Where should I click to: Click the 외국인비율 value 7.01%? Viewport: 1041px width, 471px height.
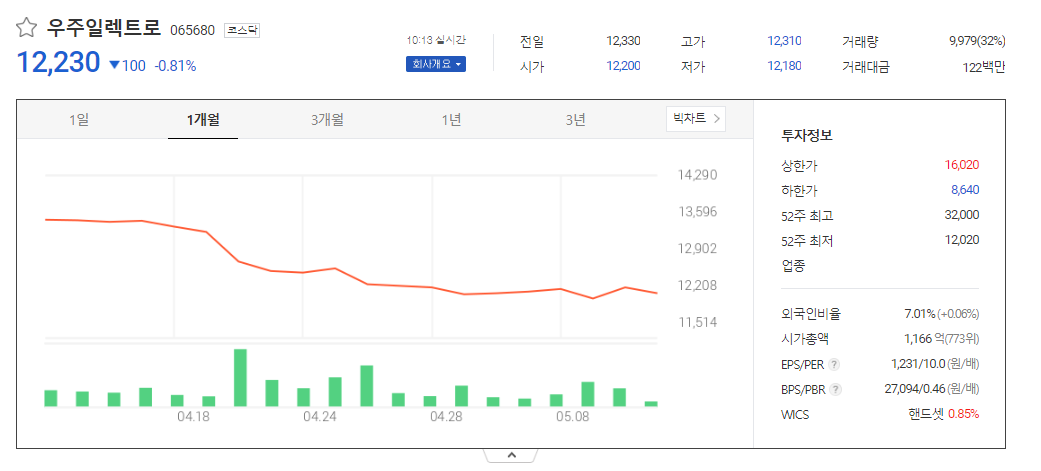coord(918,314)
